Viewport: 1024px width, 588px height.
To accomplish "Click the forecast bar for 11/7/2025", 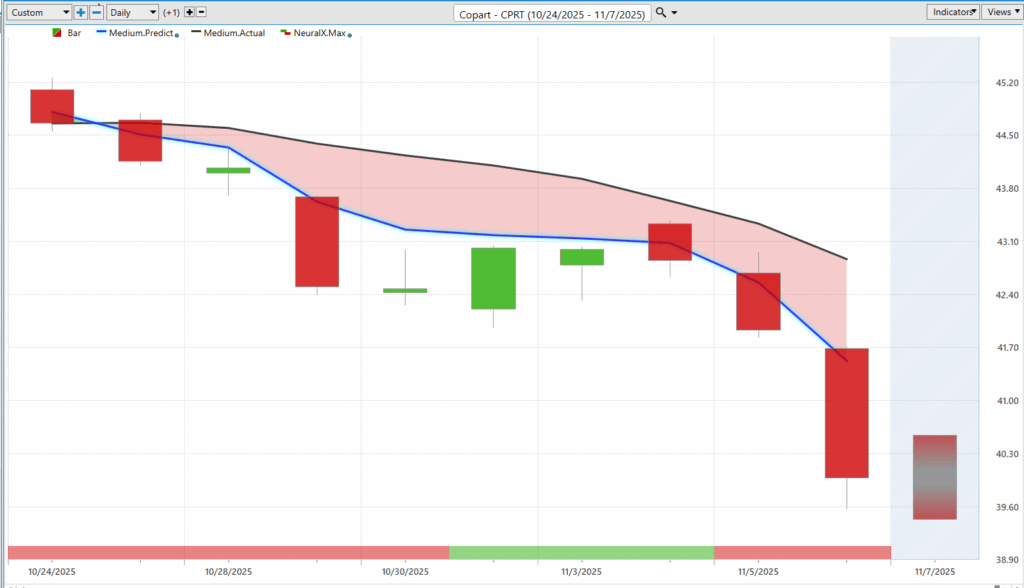I will coord(934,477).
